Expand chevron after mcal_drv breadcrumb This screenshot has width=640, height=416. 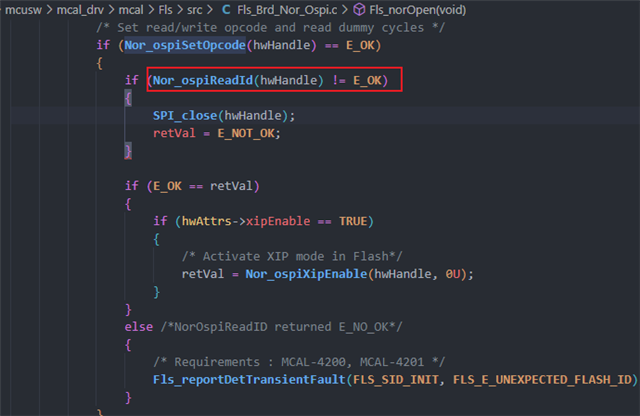pyautogui.click(x=111, y=10)
